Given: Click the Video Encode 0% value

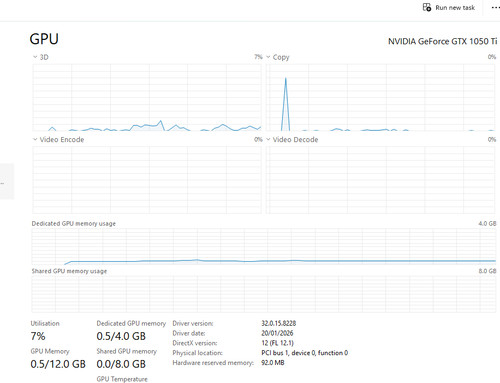Looking at the screenshot, I should 258,139.
